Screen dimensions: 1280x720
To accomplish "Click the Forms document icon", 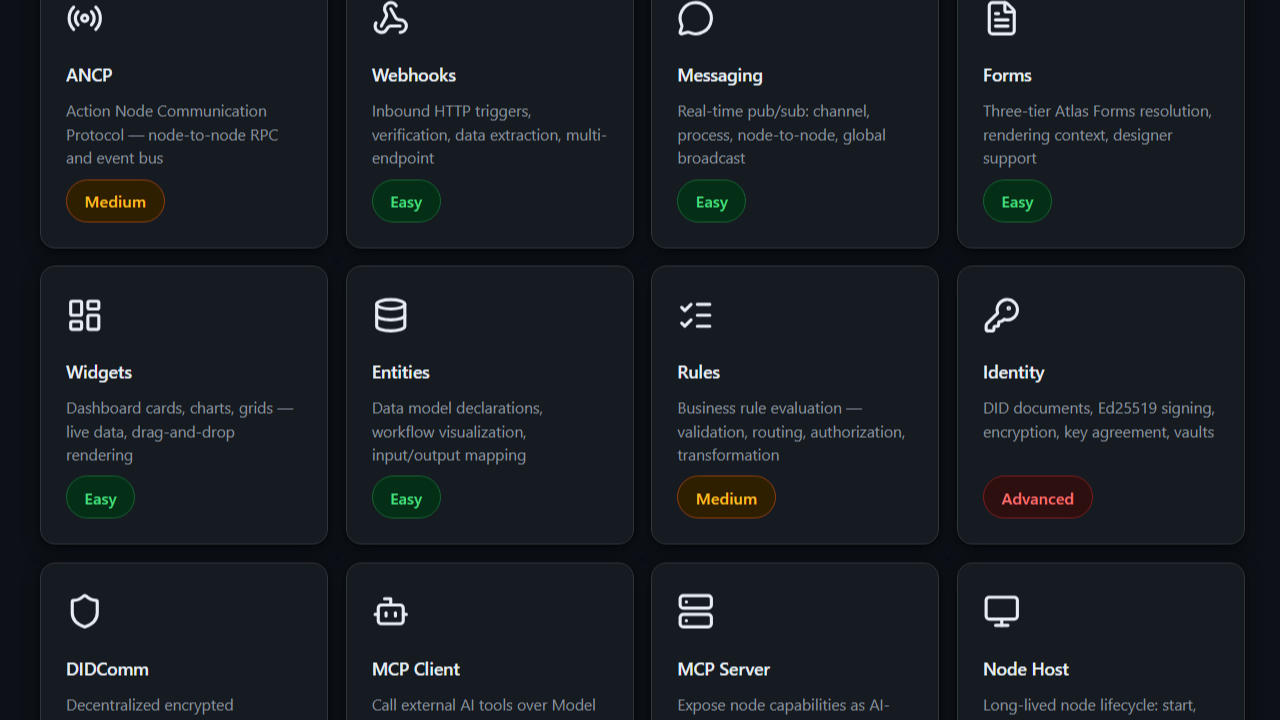I will pos(1001,18).
